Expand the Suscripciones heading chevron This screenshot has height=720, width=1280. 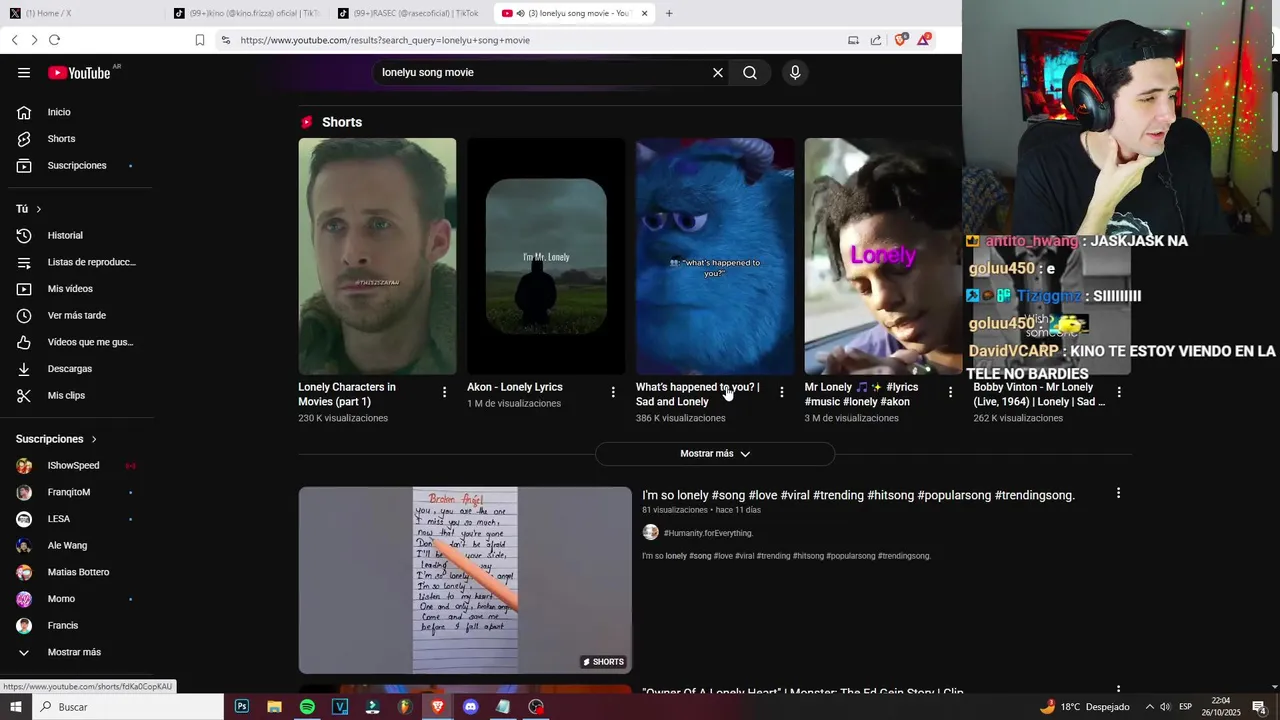click(x=94, y=439)
